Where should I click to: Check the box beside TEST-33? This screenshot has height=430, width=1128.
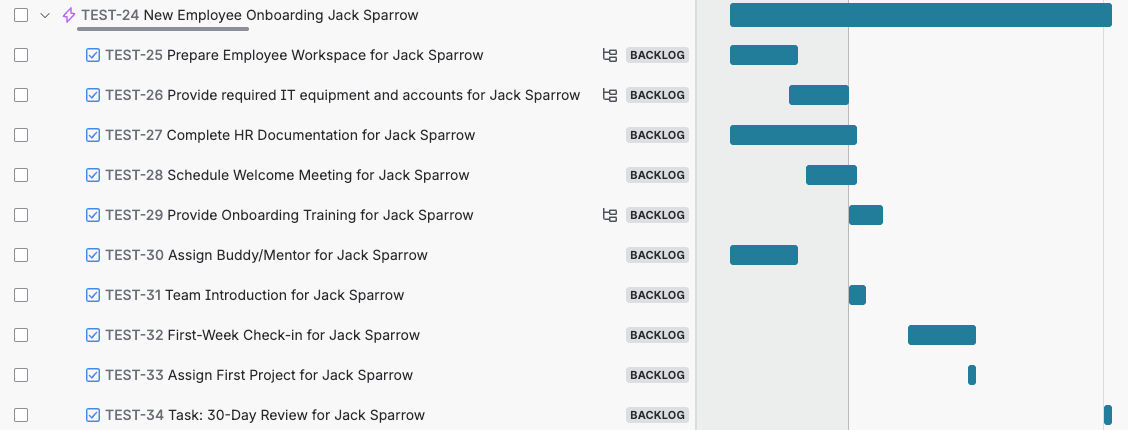[21, 375]
